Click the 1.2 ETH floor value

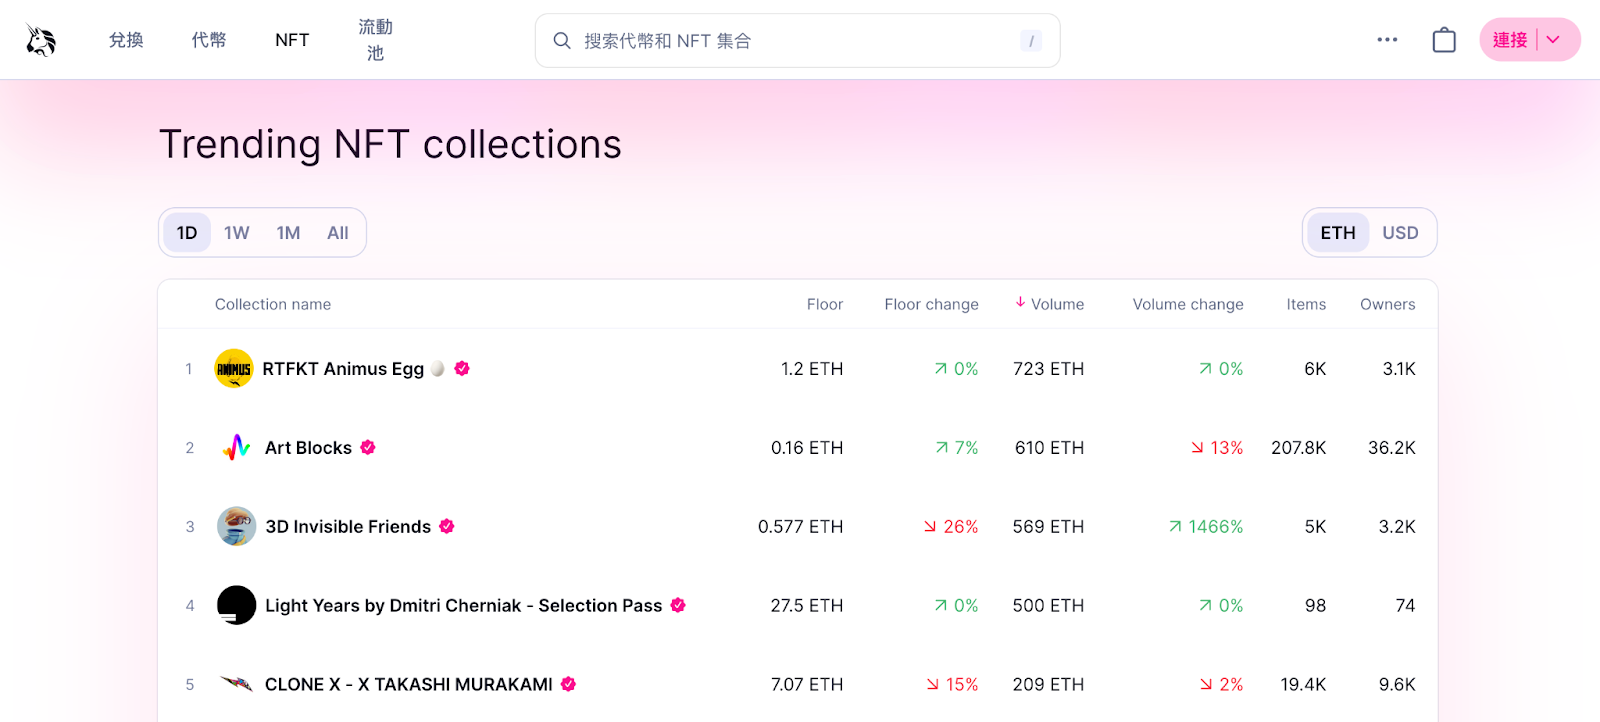[812, 369]
